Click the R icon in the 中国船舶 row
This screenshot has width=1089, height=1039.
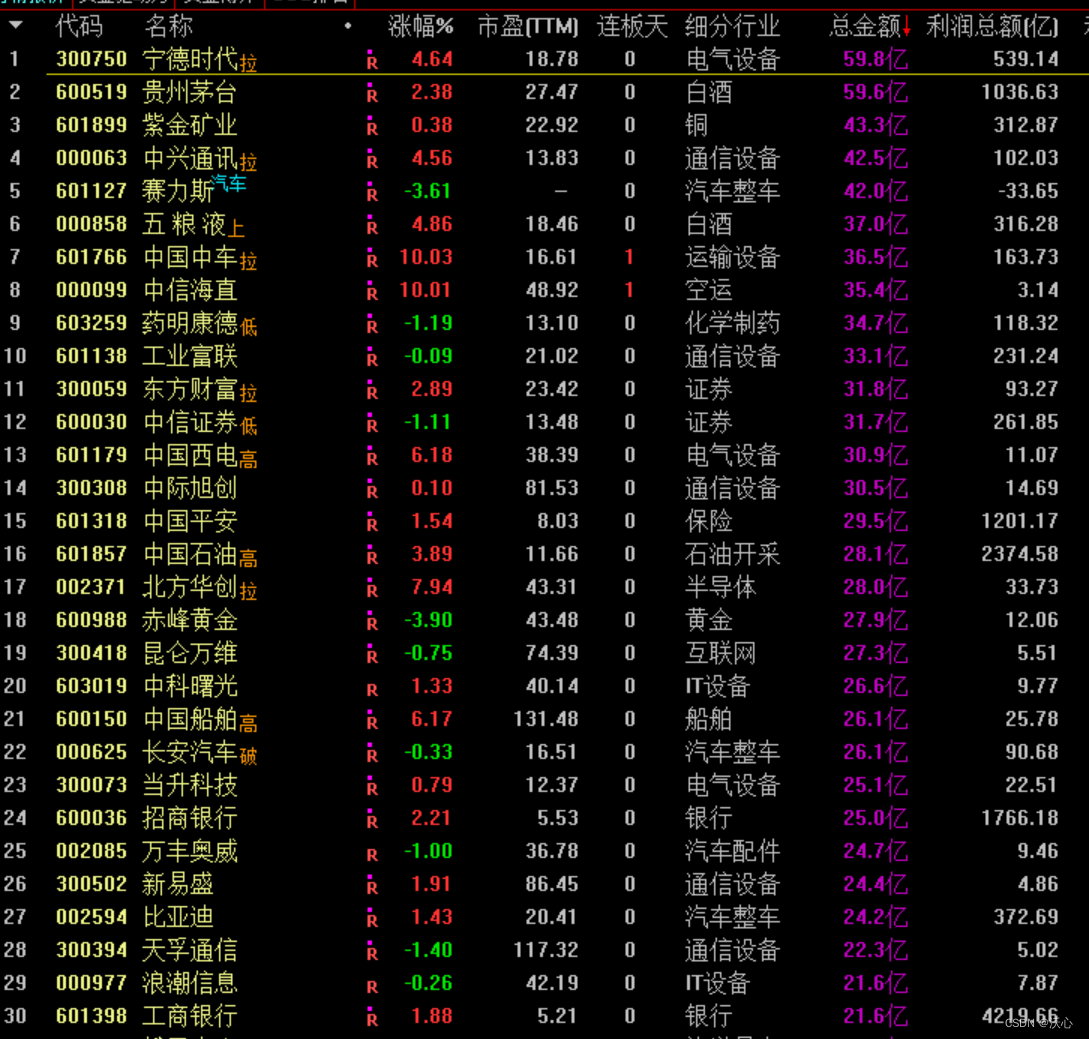[372, 720]
